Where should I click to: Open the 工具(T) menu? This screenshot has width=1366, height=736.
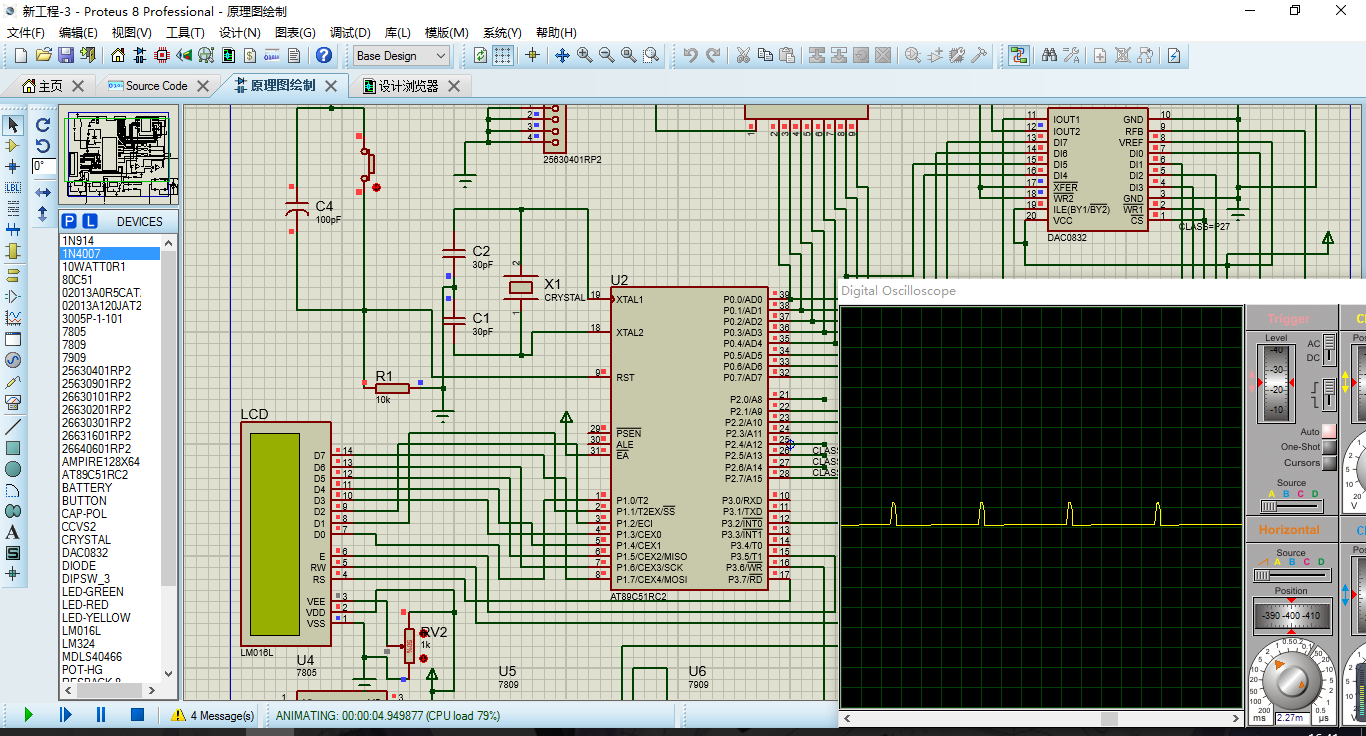pyautogui.click(x=185, y=33)
